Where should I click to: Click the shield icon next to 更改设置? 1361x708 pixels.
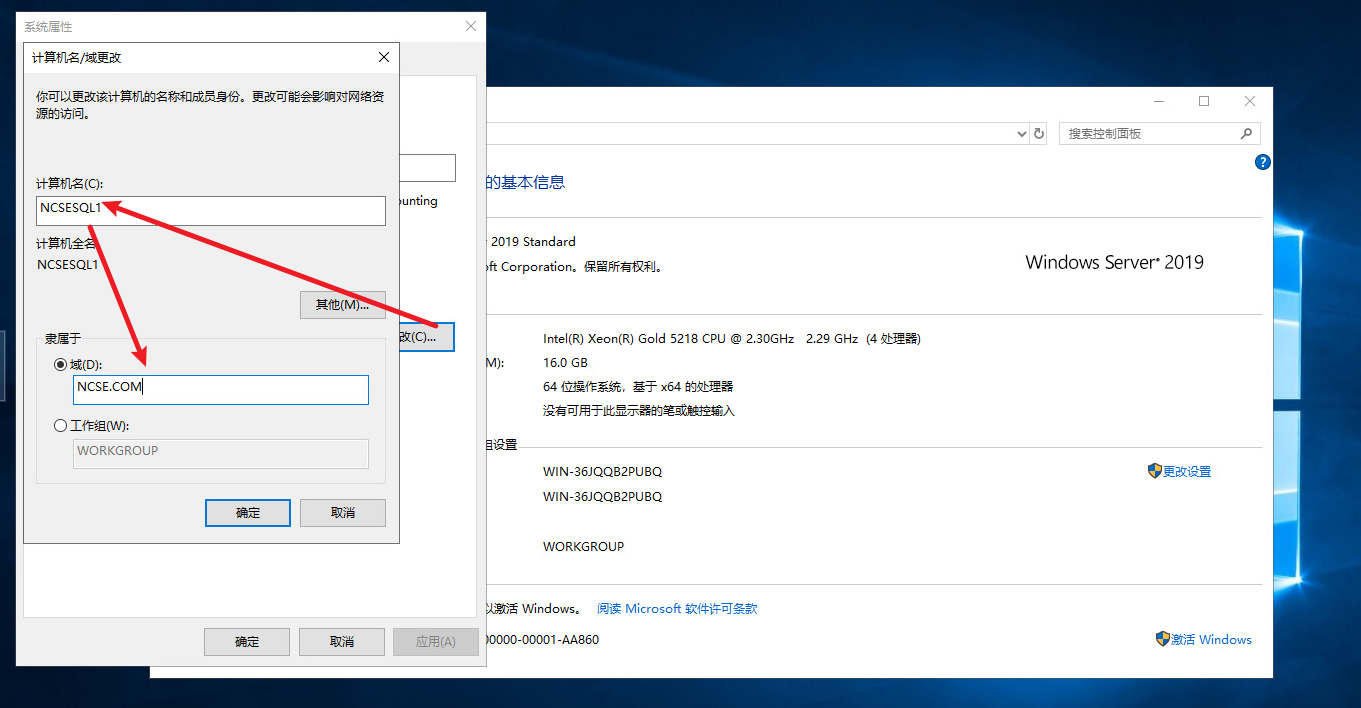(1154, 471)
